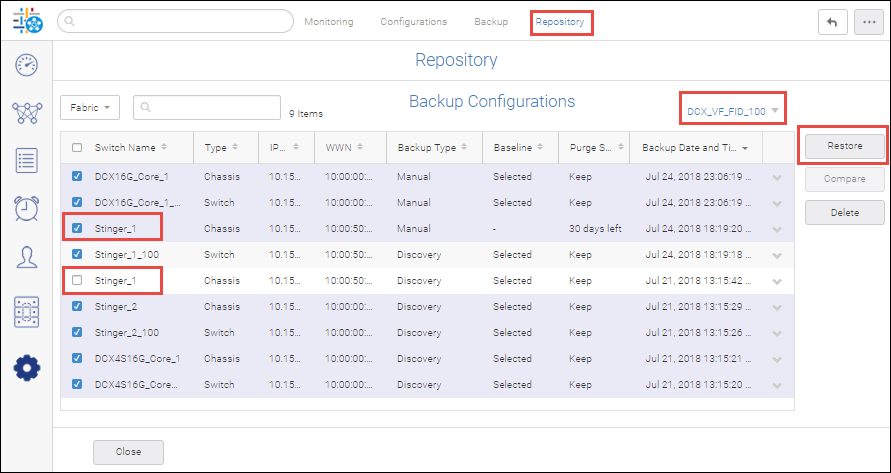Screen dimensions: 891x473
Task: Open the inventory list icon in sidebar
Action: (x=27, y=161)
